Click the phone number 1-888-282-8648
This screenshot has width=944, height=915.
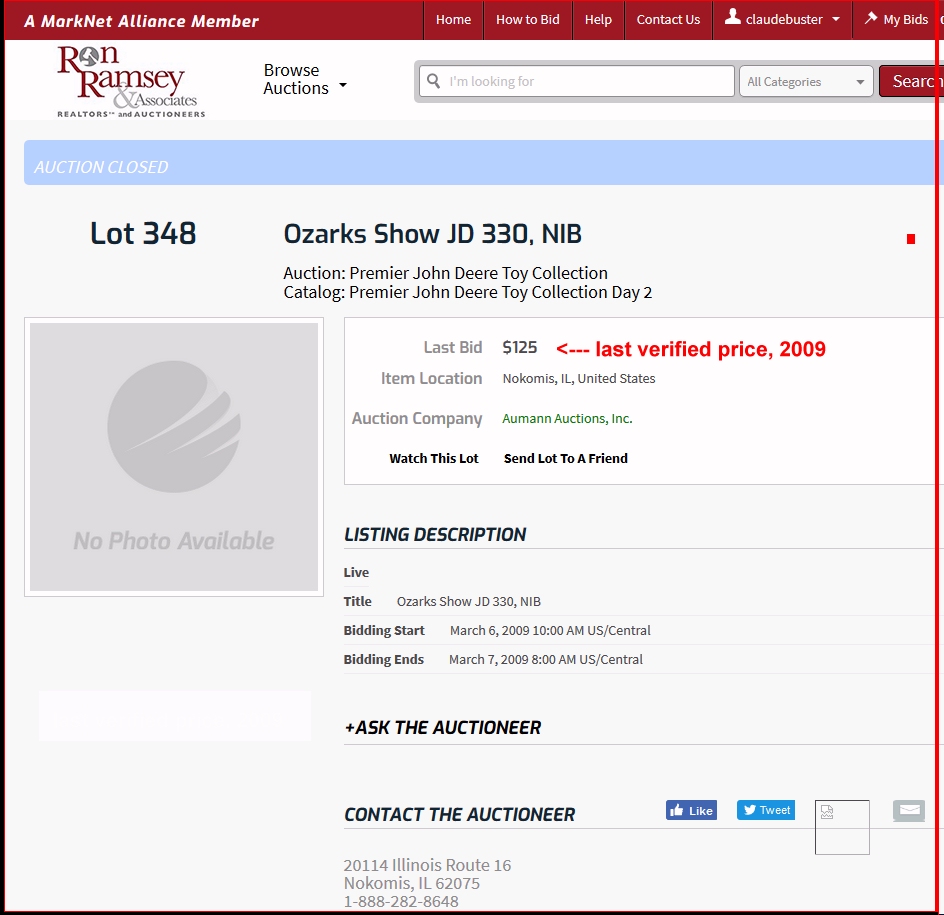401,901
